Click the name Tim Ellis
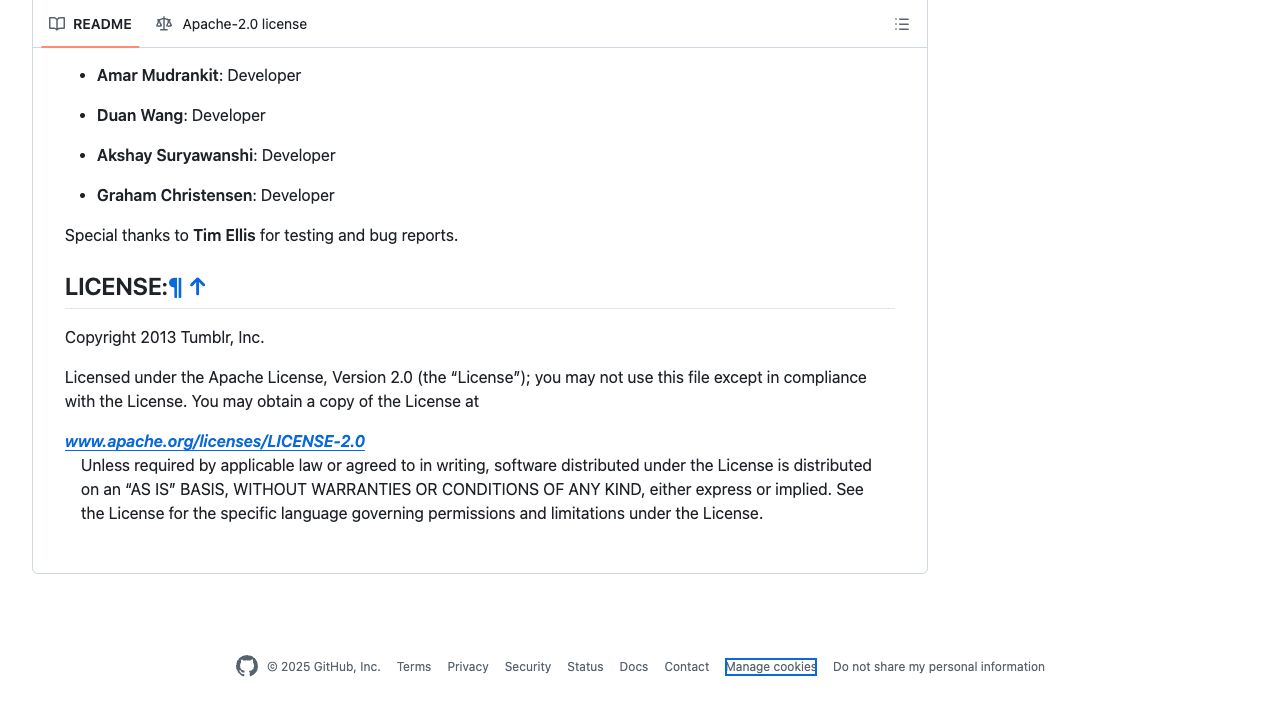1280x720 pixels. [224, 235]
